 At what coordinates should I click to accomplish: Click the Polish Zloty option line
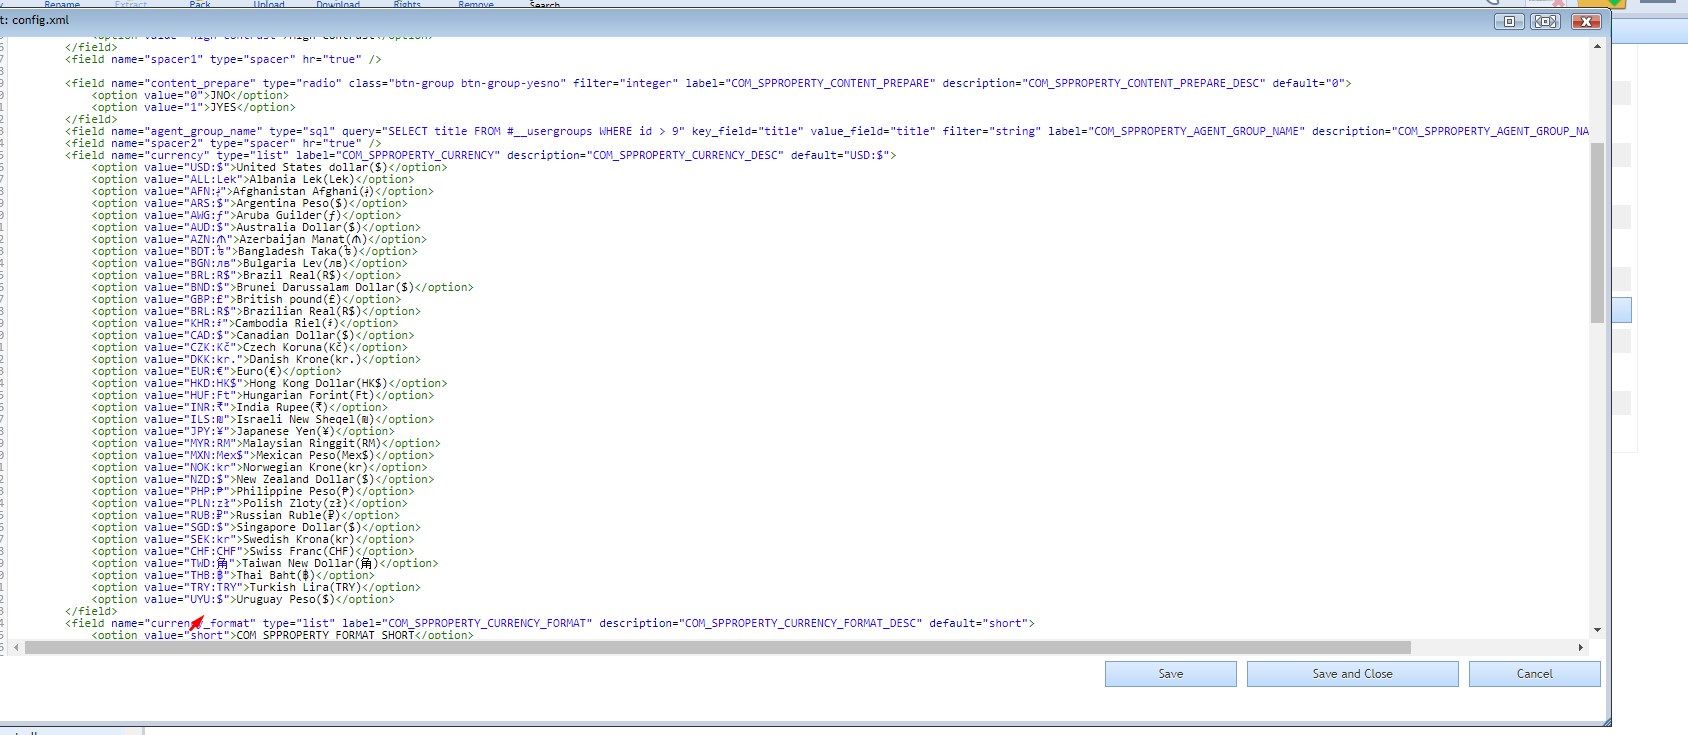[x=250, y=503]
